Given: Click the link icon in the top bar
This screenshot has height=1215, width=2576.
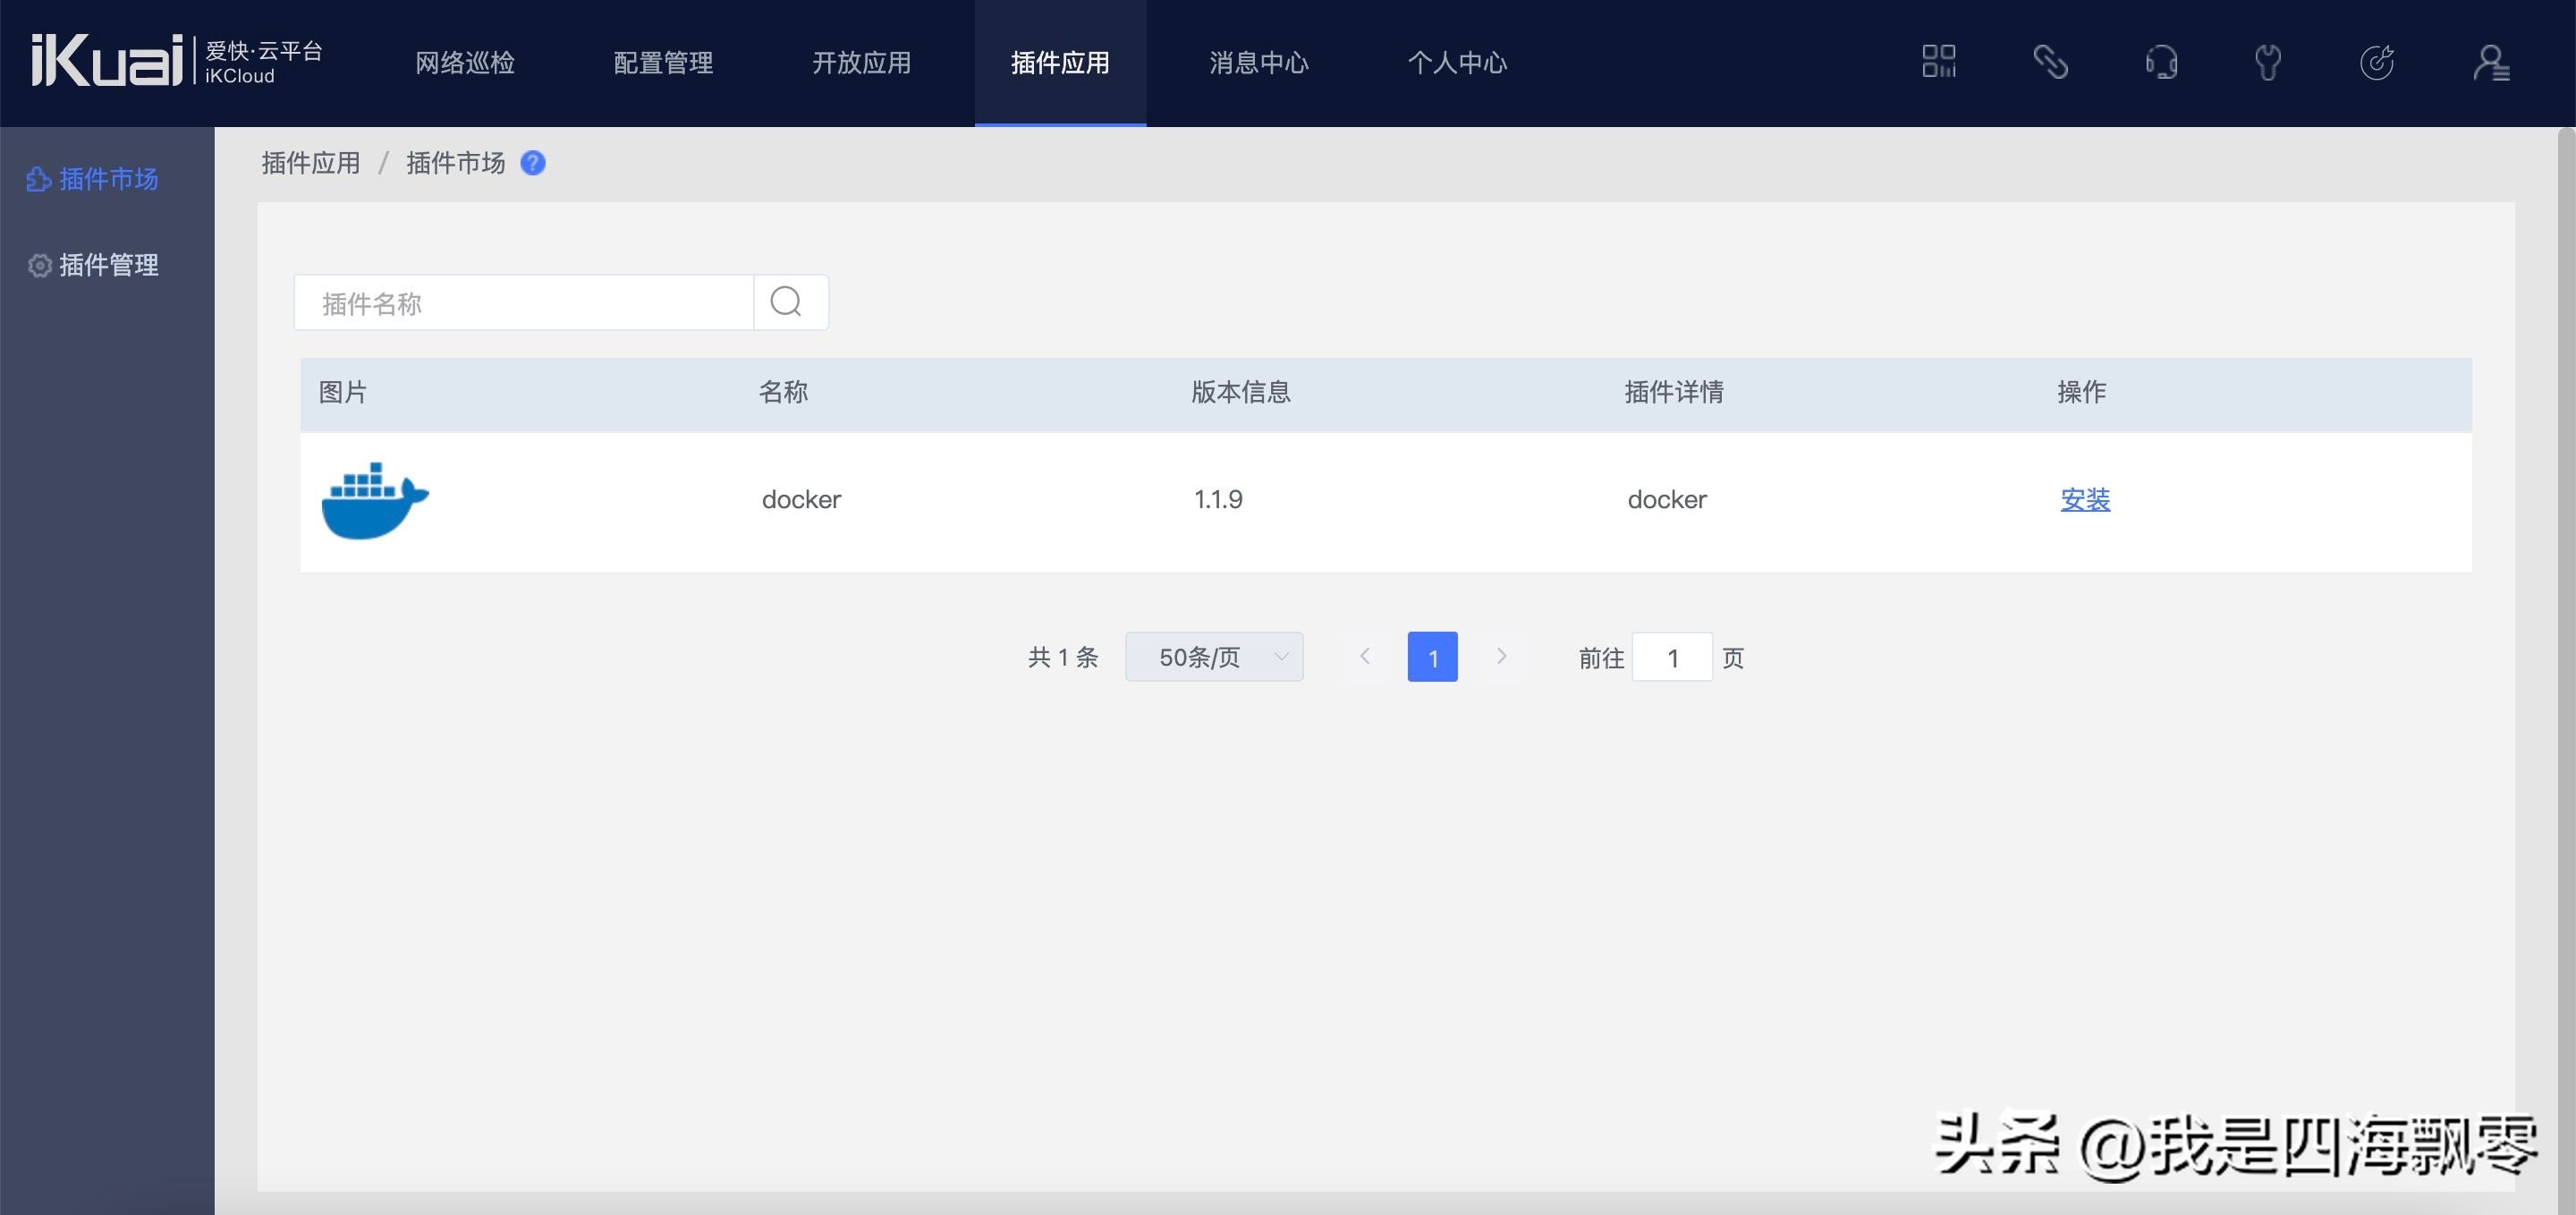Looking at the screenshot, I should [x=2050, y=62].
